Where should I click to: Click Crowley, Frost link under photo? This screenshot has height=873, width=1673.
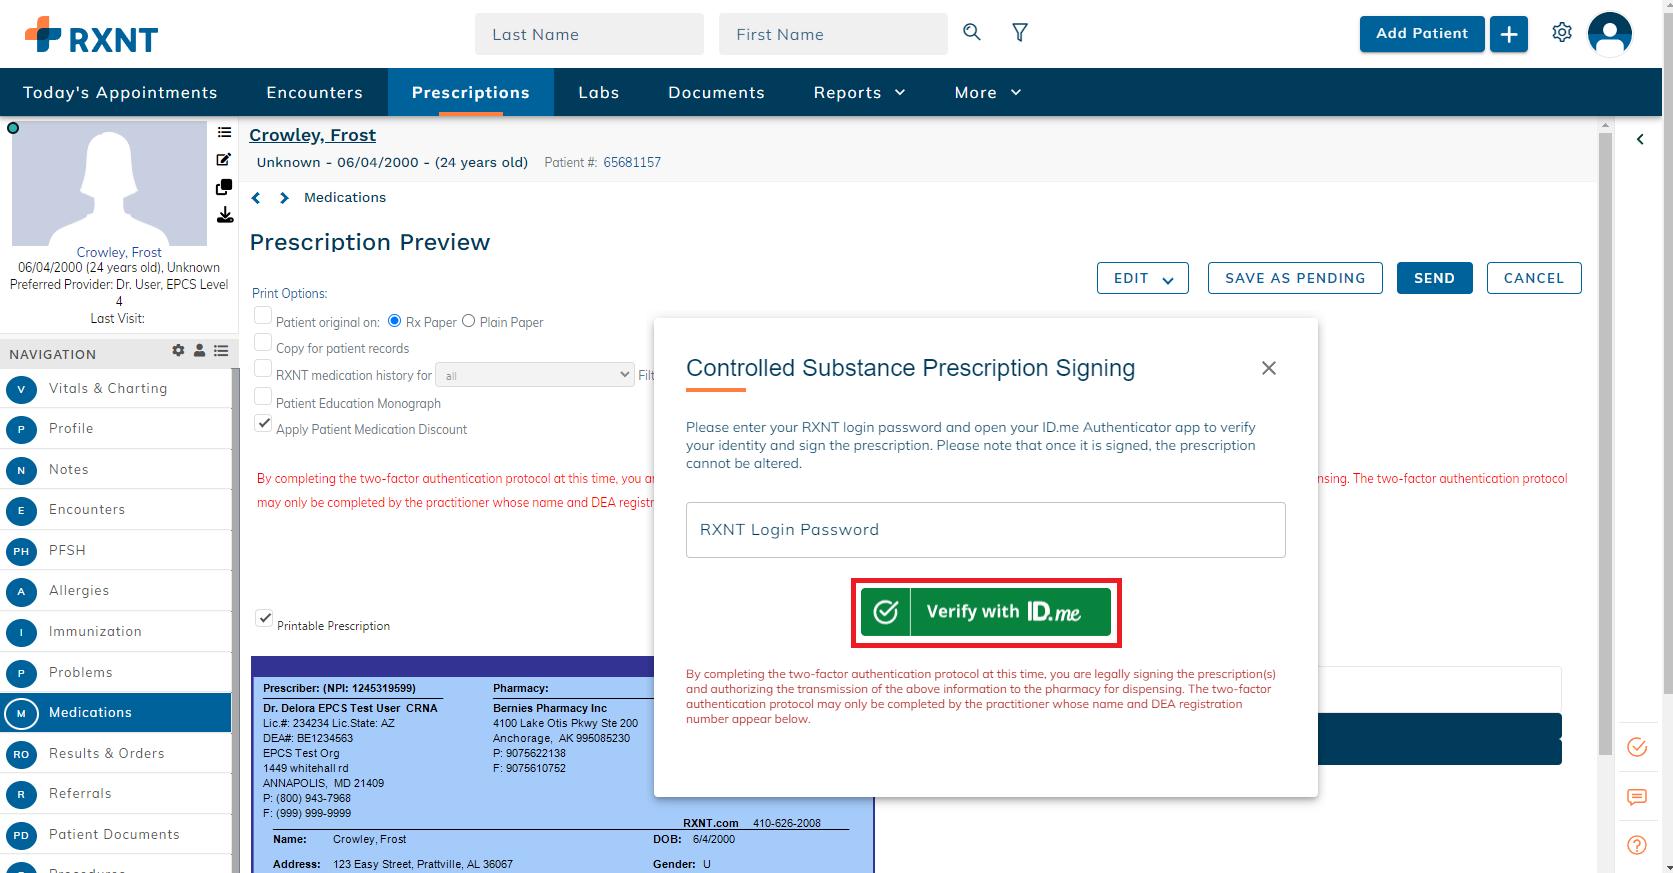click(x=119, y=253)
